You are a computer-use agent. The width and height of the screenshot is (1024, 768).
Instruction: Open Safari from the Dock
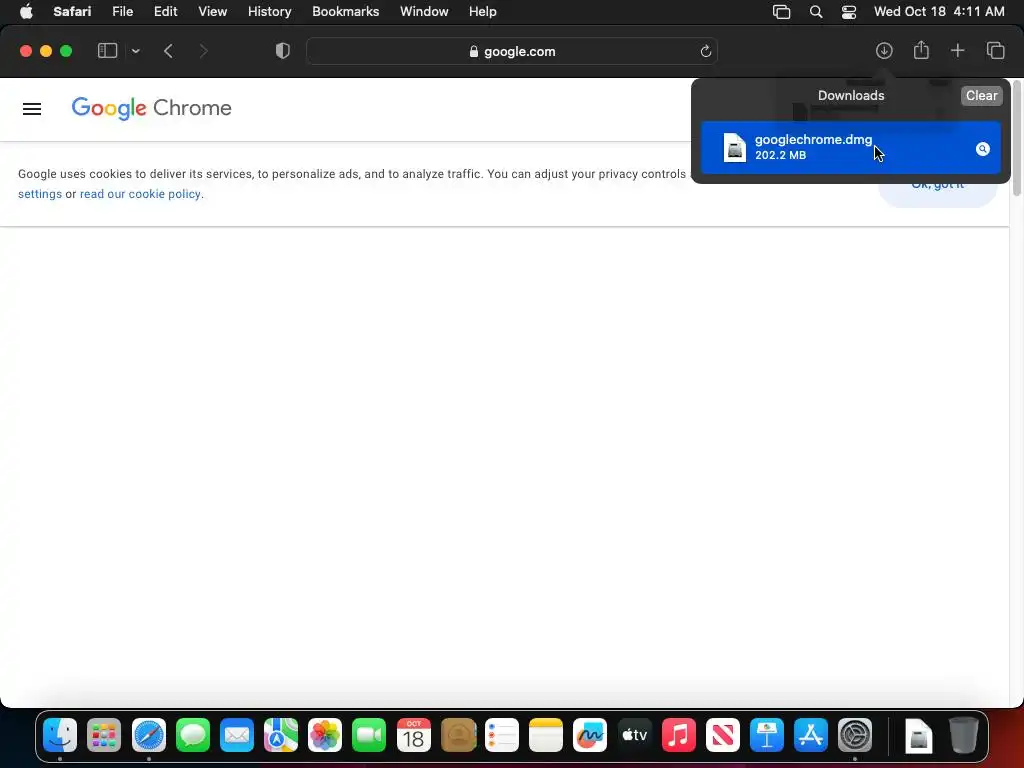point(149,736)
